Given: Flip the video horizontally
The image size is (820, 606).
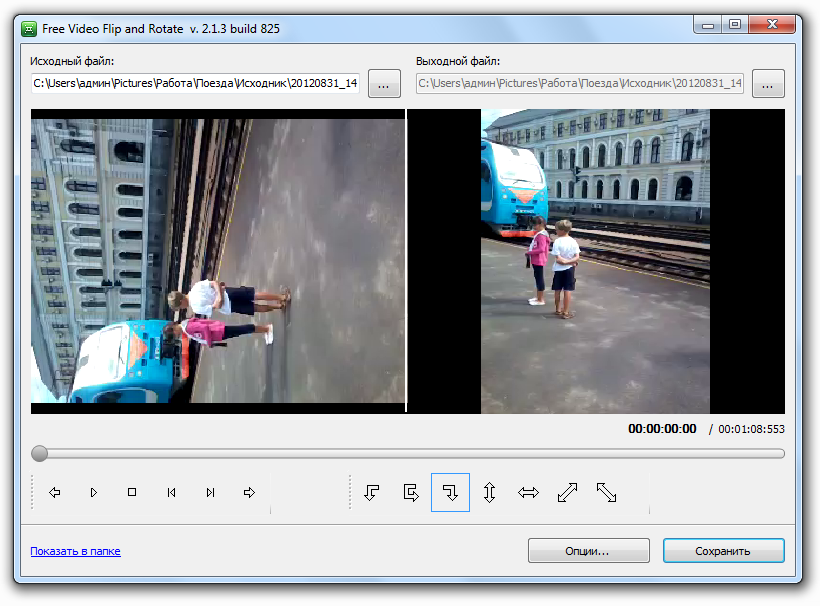Looking at the screenshot, I should [x=528, y=492].
